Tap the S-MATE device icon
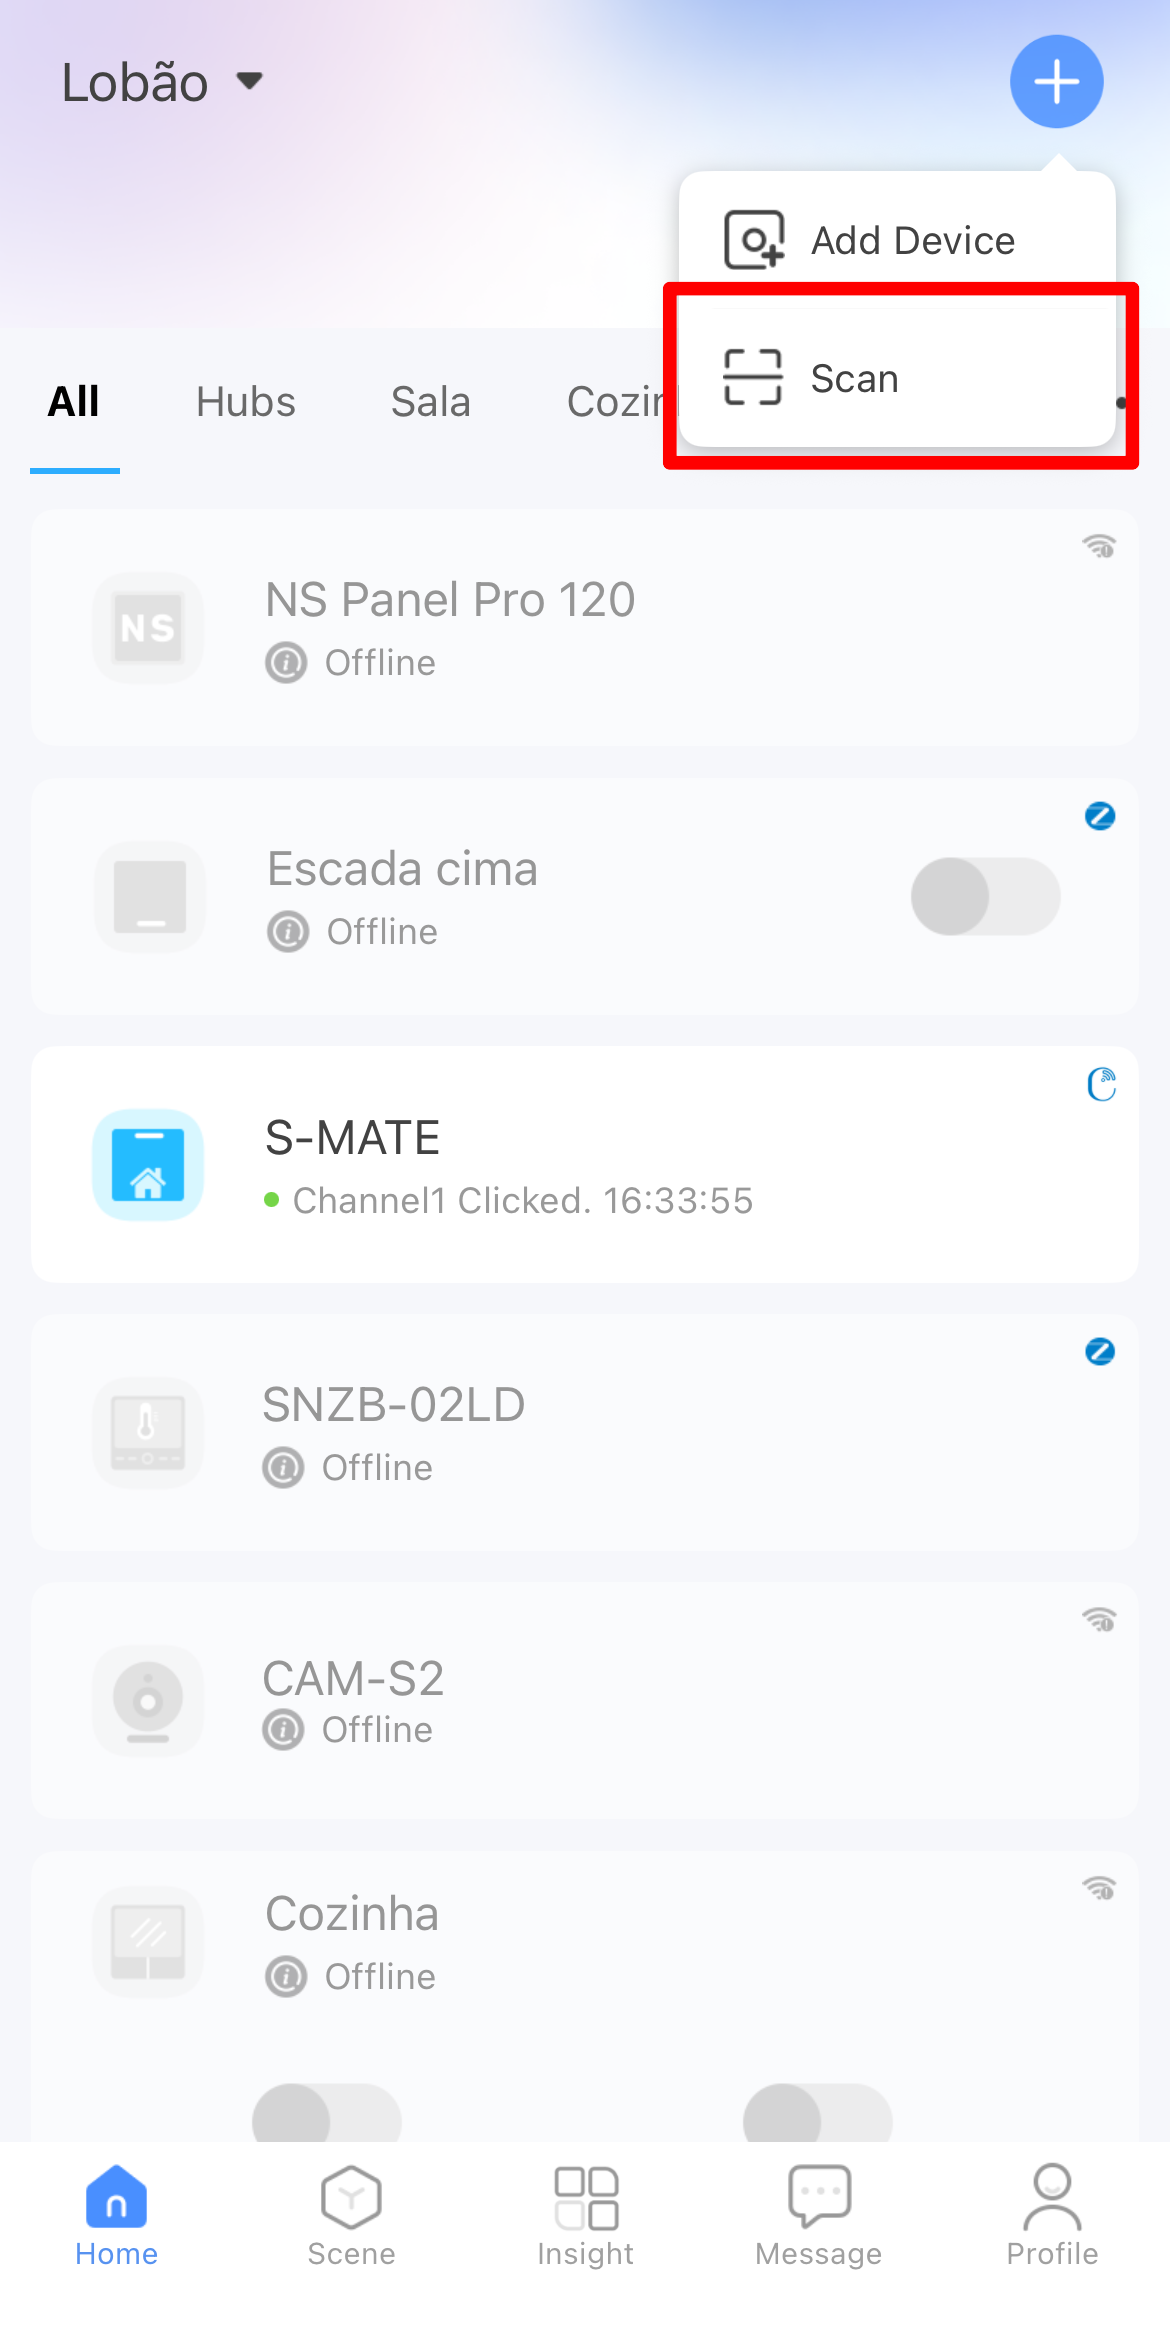 tap(148, 1165)
